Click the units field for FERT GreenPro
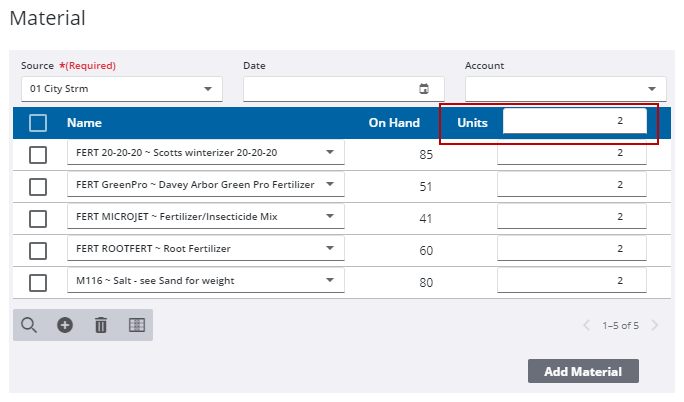Image resolution: width=684 pixels, height=402 pixels. [x=571, y=185]
